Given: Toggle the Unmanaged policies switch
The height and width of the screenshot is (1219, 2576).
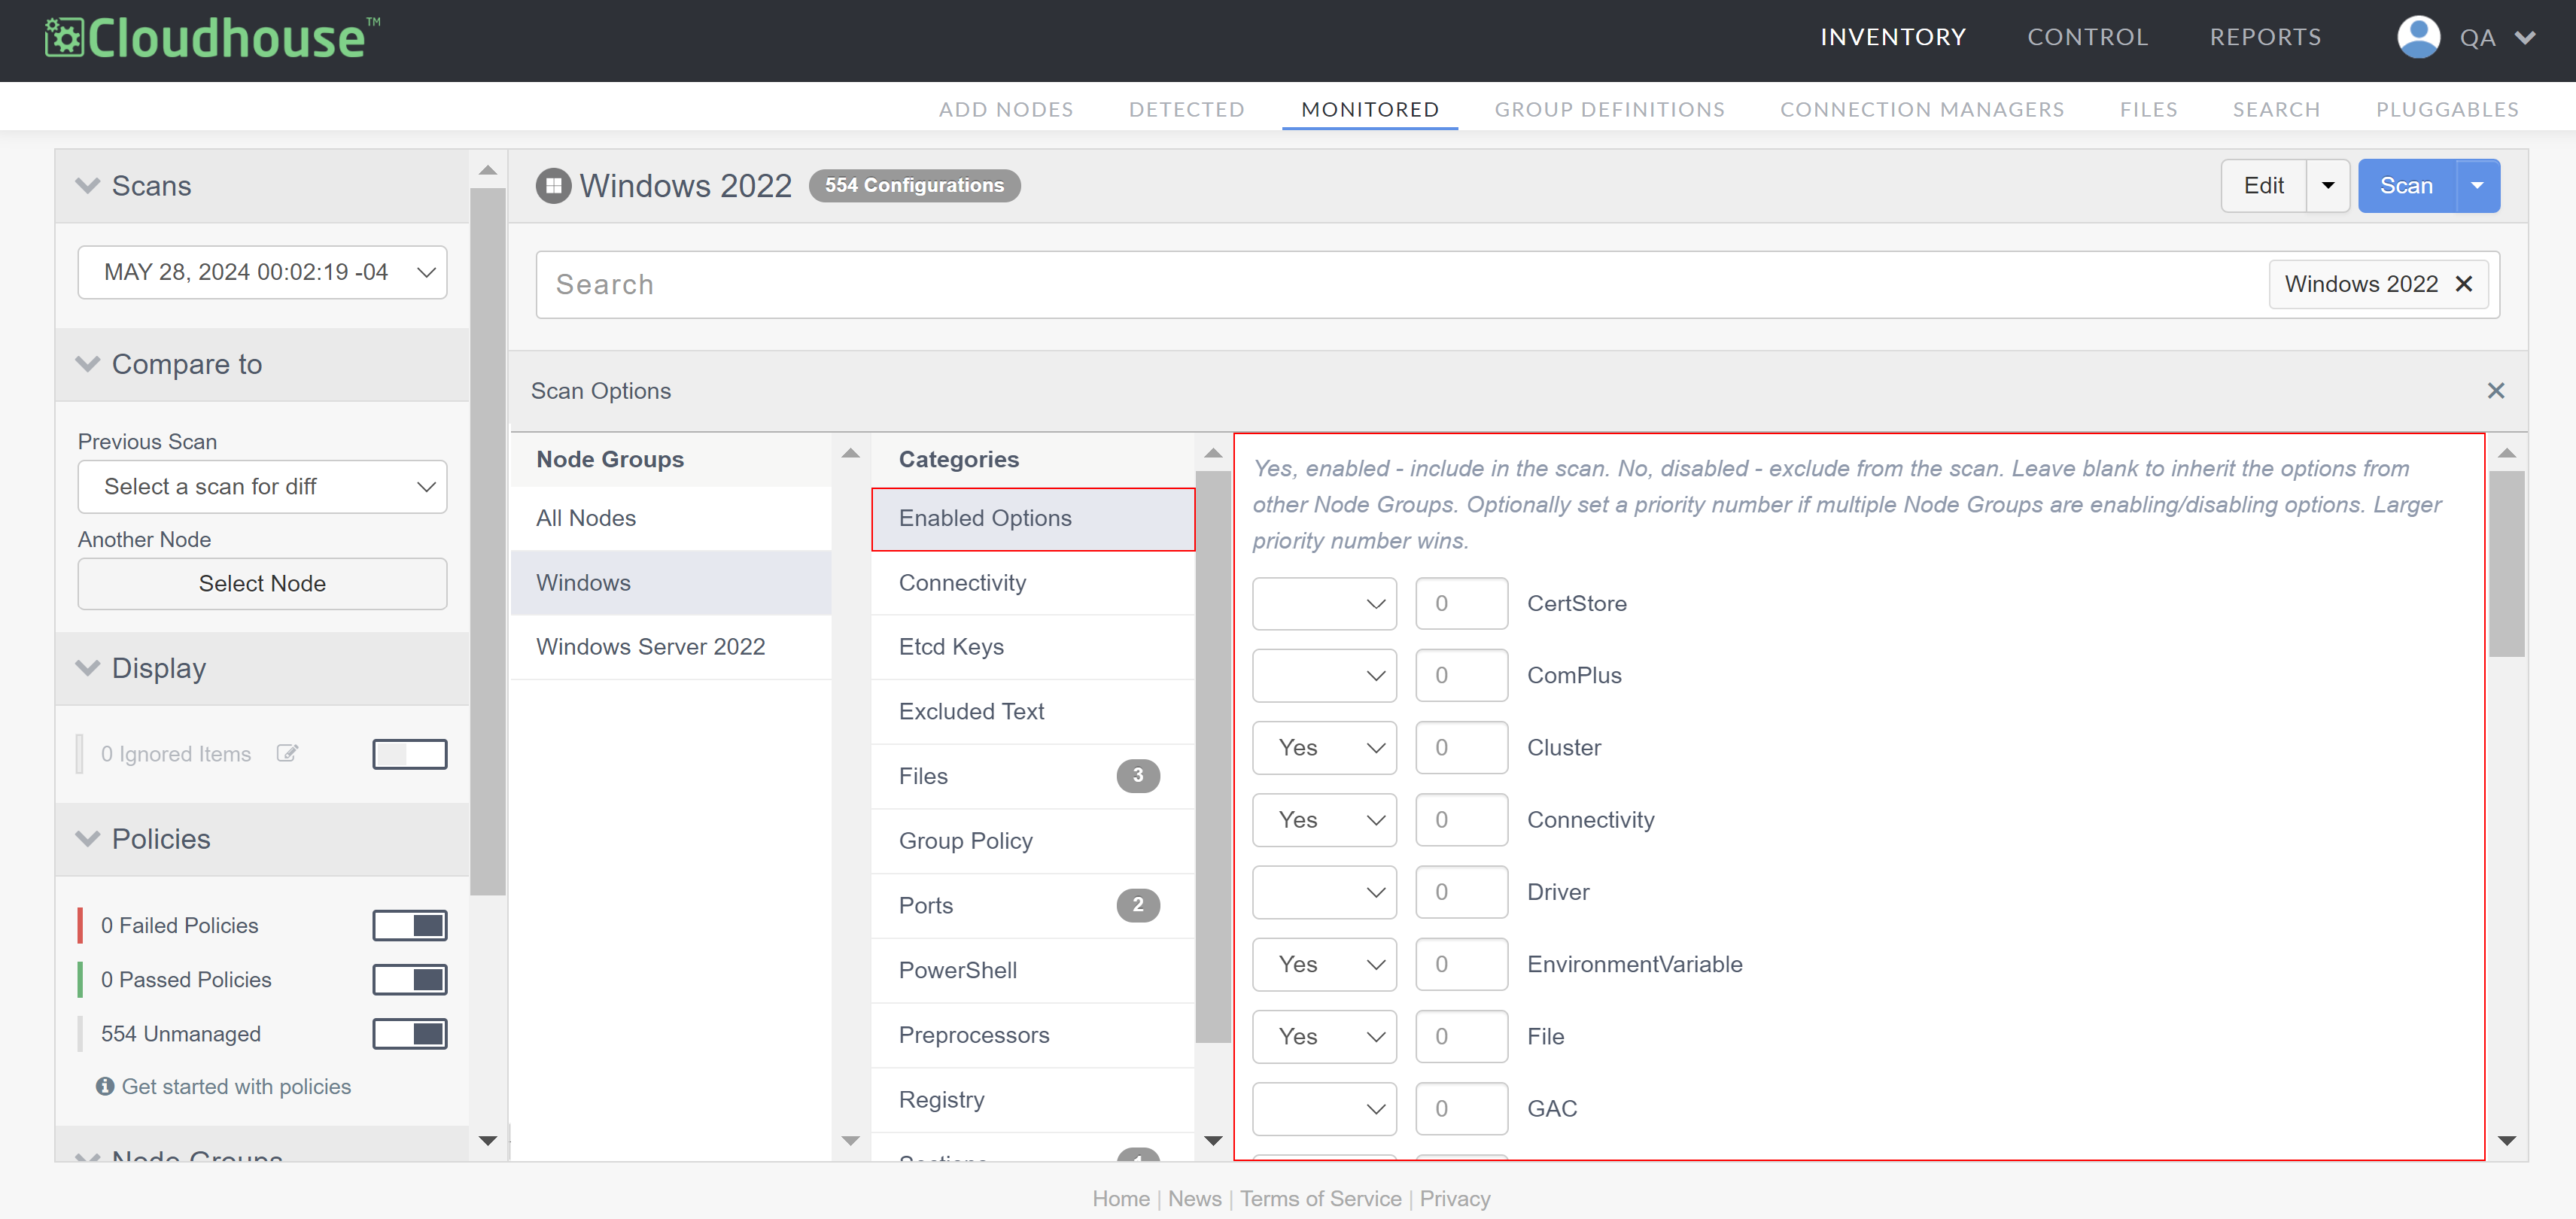Looking at the screenshot, I should pyautogui.click(x=409, y=1033).
